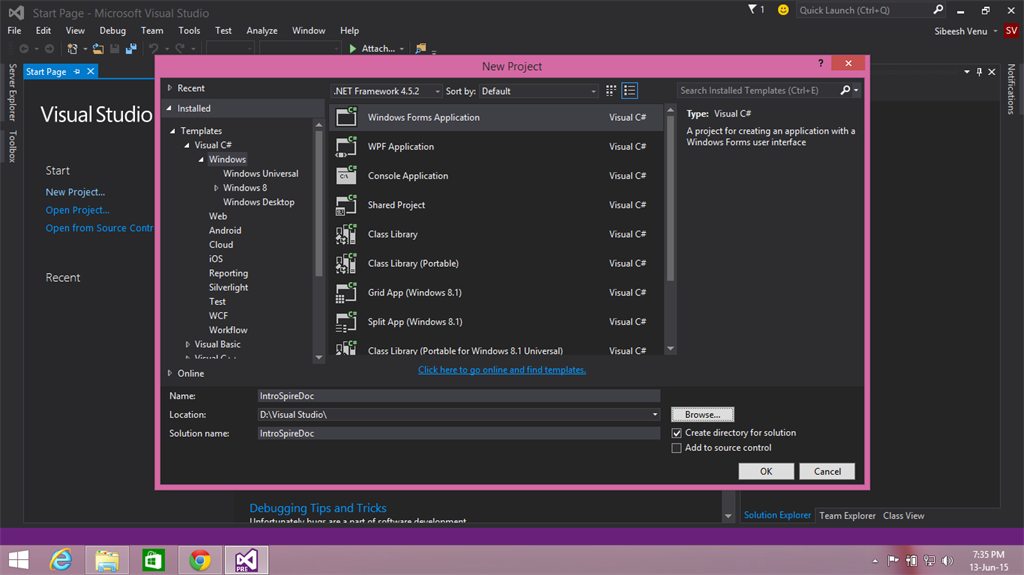Image resolution: width=1024 pixels, height=575 pixels.
Task: Click the Solution name input field
Action: click(458, 433)
